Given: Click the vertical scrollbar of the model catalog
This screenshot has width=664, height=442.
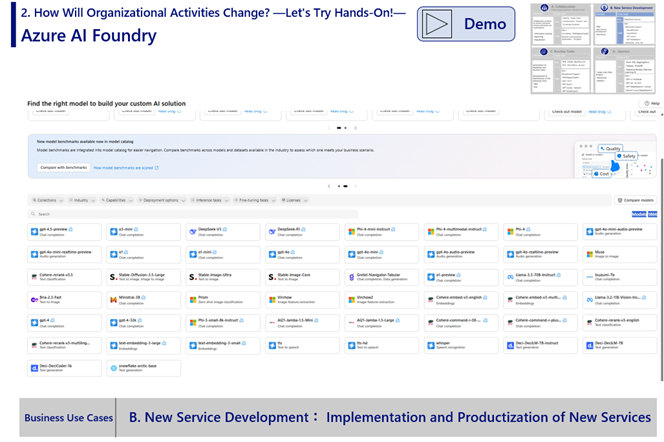Looking at the screenshot, I should coord(661,269).
